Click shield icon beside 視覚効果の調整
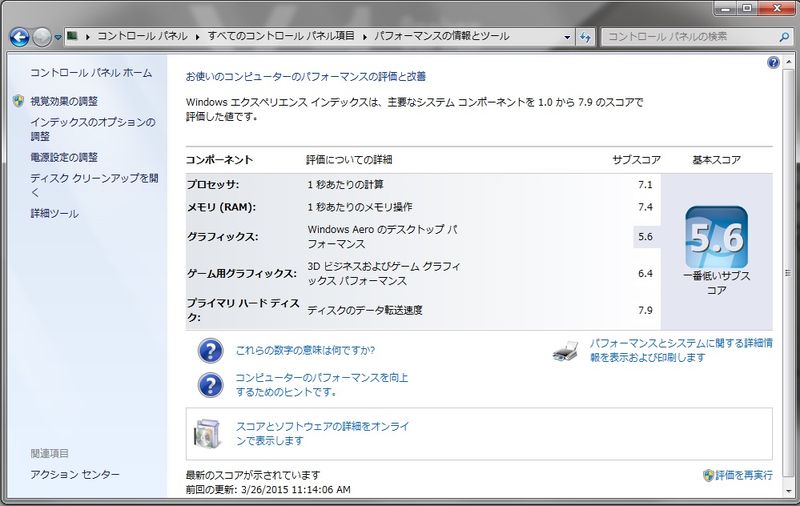This screenshot has width=800, height=506. [x=18, y=100]
